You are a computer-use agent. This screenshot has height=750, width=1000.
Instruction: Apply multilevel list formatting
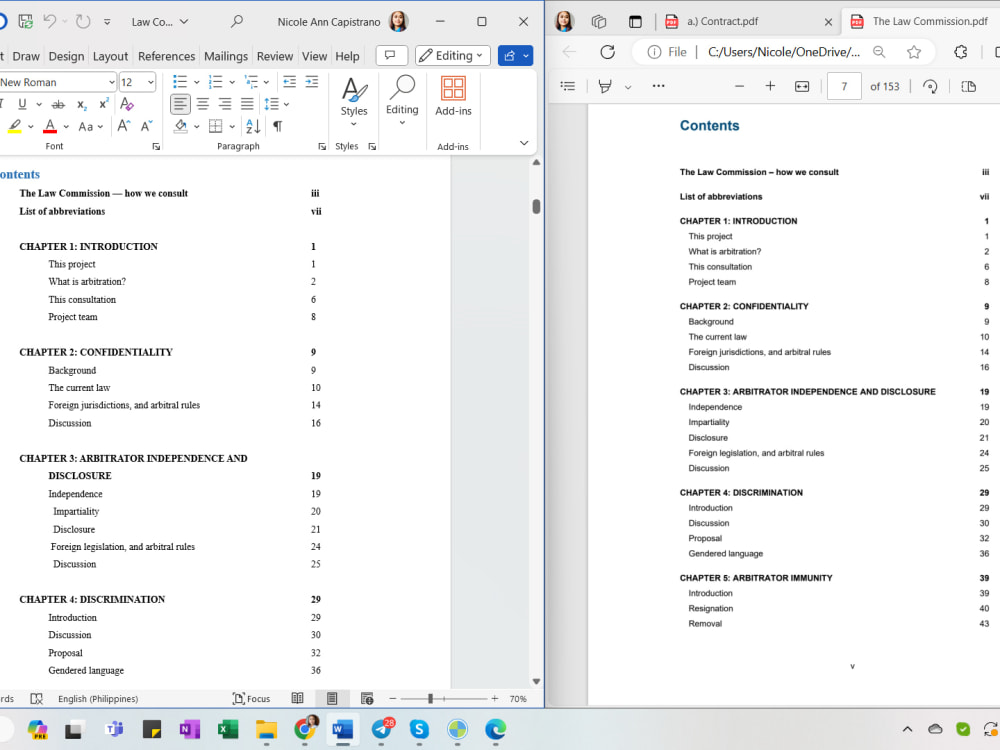pyautogui.click(x=251, y=82)
